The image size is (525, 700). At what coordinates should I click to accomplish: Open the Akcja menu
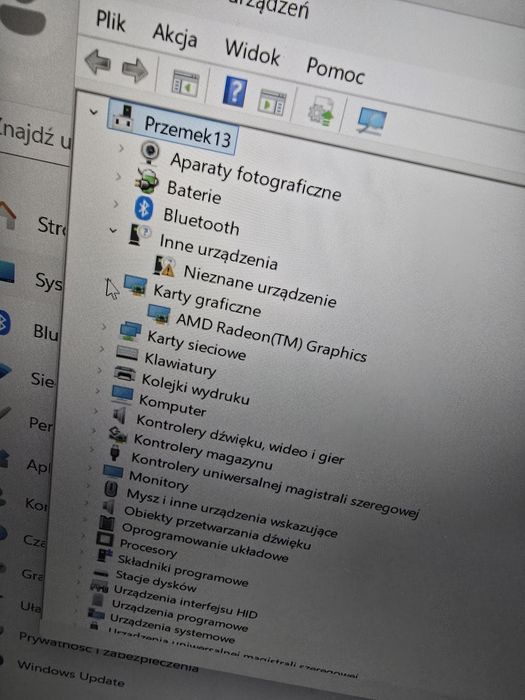tap(175, 36)
